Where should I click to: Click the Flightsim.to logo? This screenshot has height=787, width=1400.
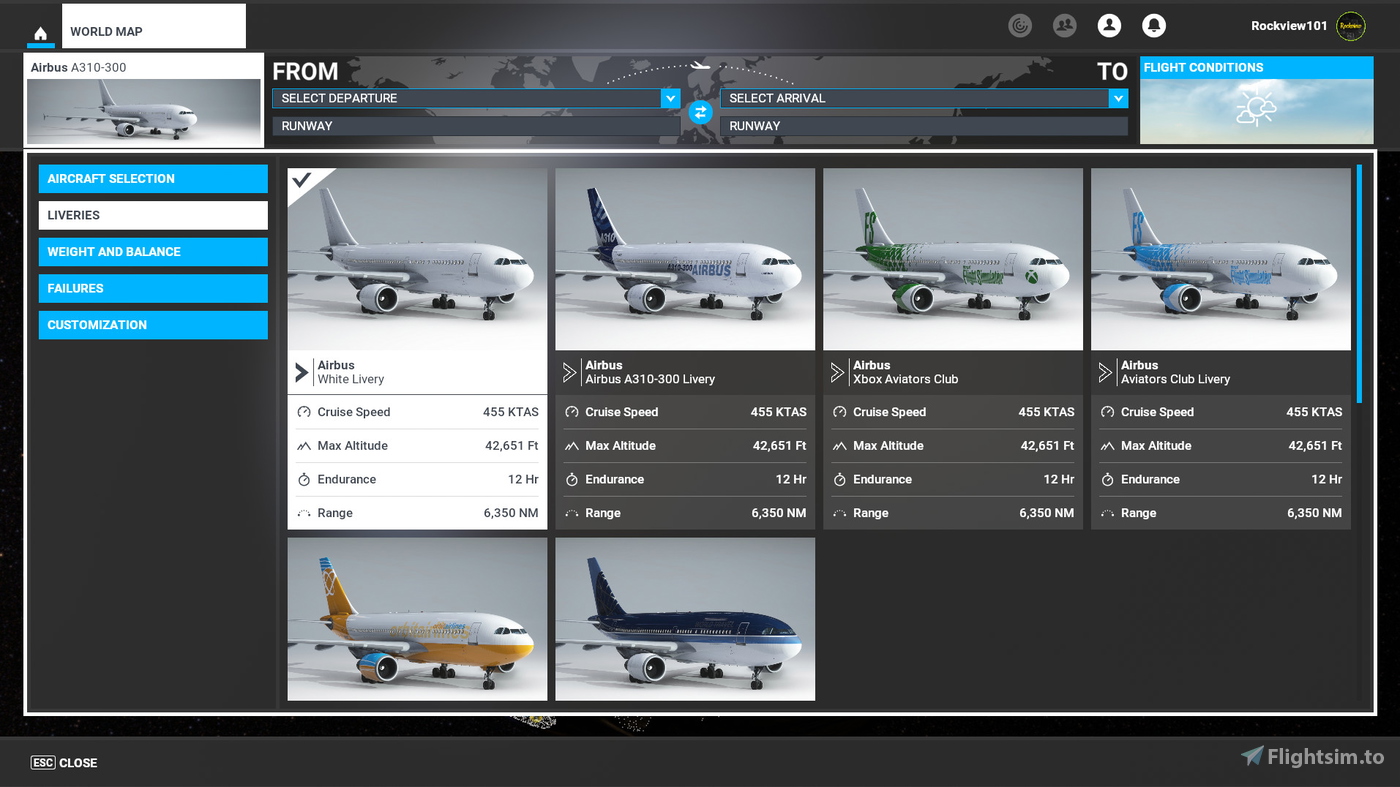[x=1311, y=758]
